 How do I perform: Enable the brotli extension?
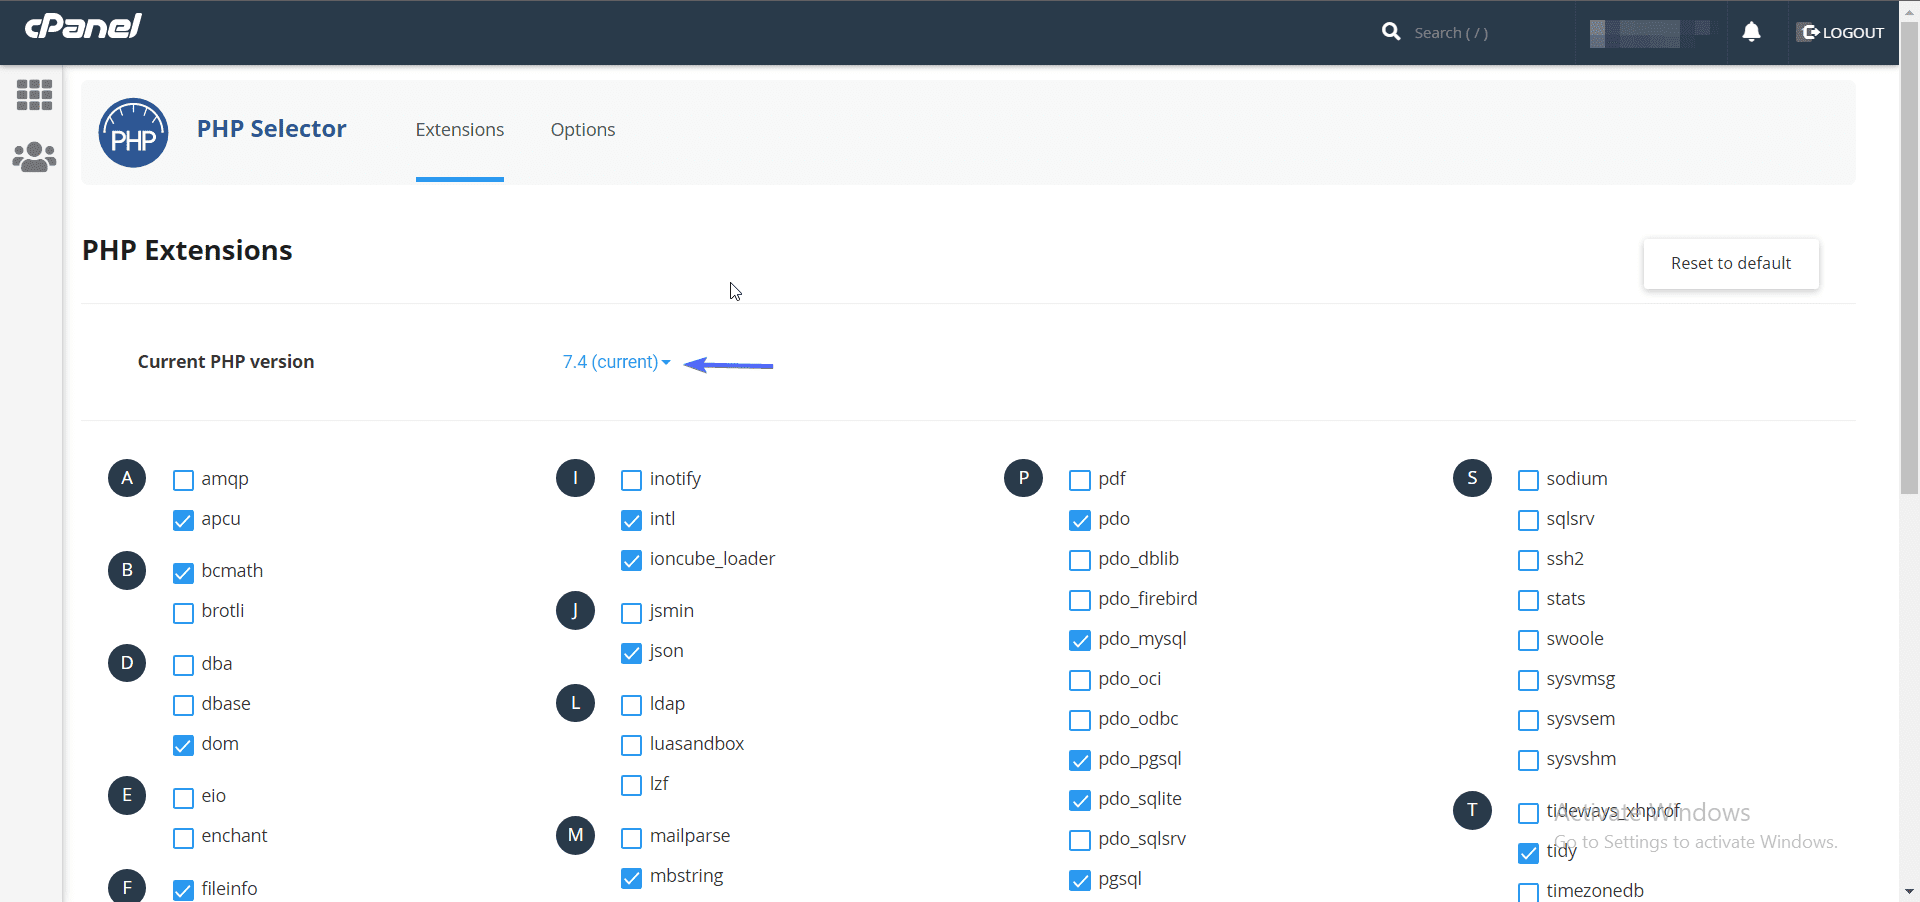183,612
